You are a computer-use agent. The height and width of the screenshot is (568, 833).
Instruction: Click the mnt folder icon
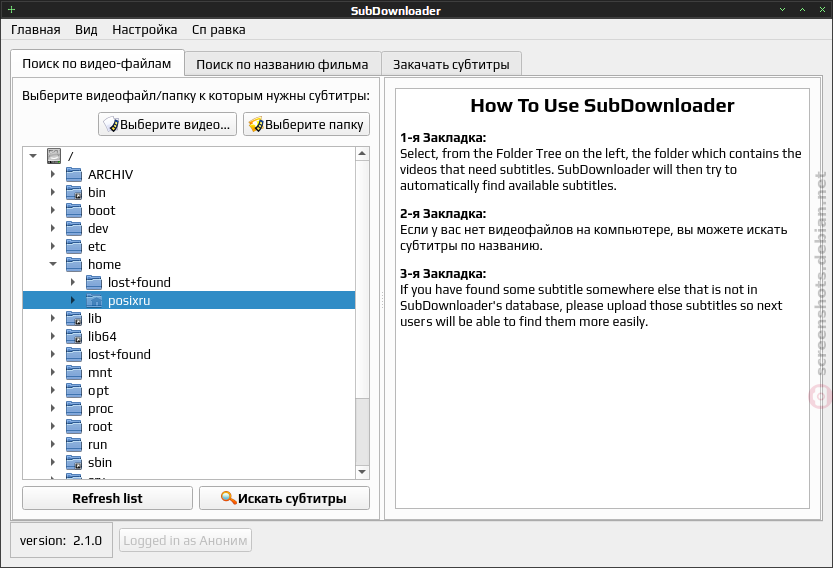coord(74,372)
